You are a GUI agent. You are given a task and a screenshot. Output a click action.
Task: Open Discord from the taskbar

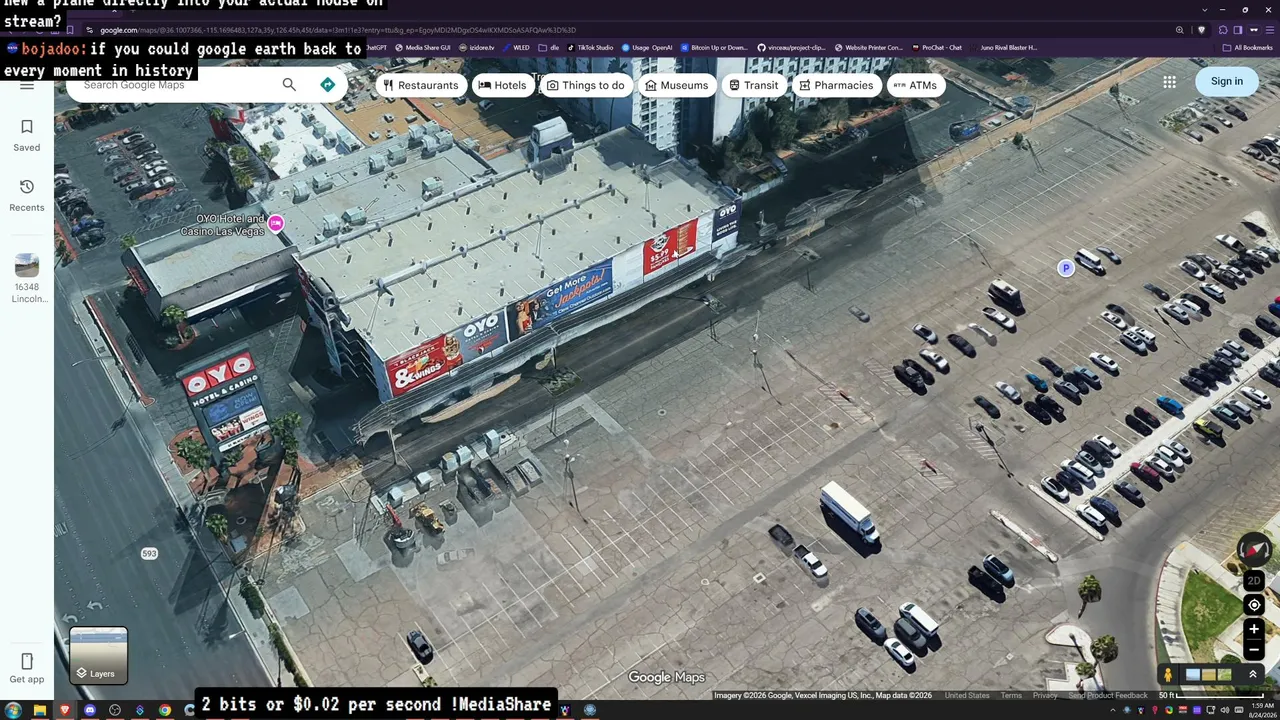point(90,711)
